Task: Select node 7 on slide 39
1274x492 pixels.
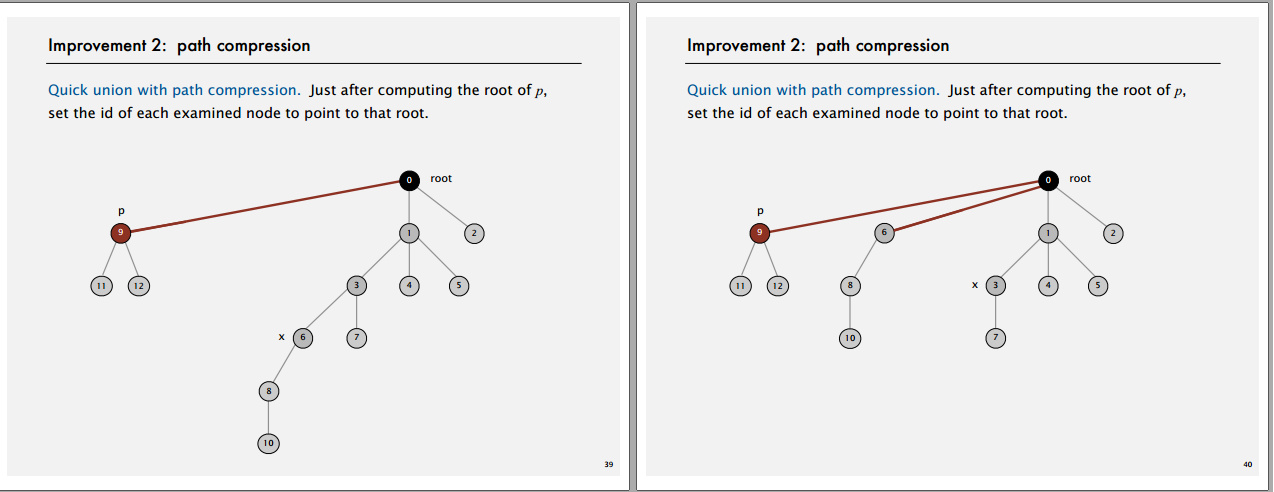Action: pyautogui.click(x=357, y=338)
